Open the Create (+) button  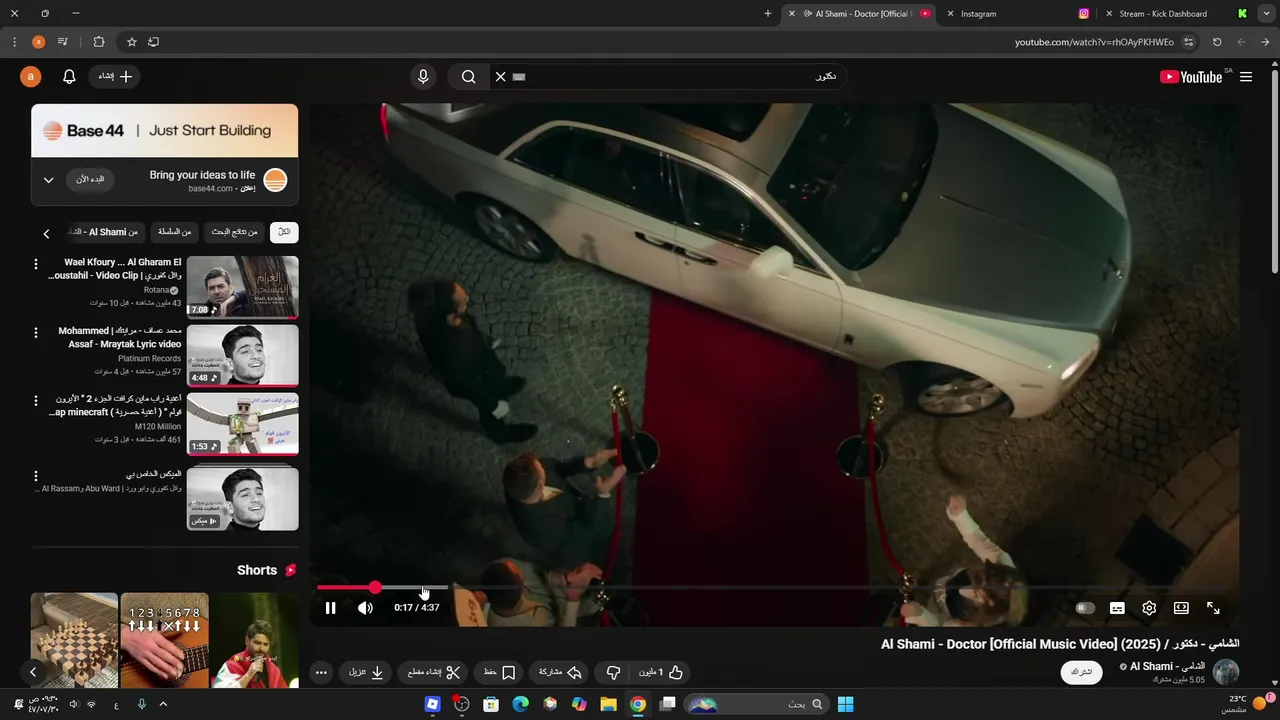[x=115, y=77]
